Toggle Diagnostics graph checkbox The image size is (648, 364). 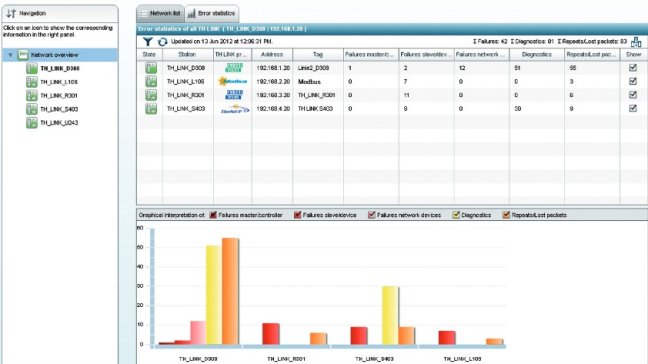click(456, 215)
